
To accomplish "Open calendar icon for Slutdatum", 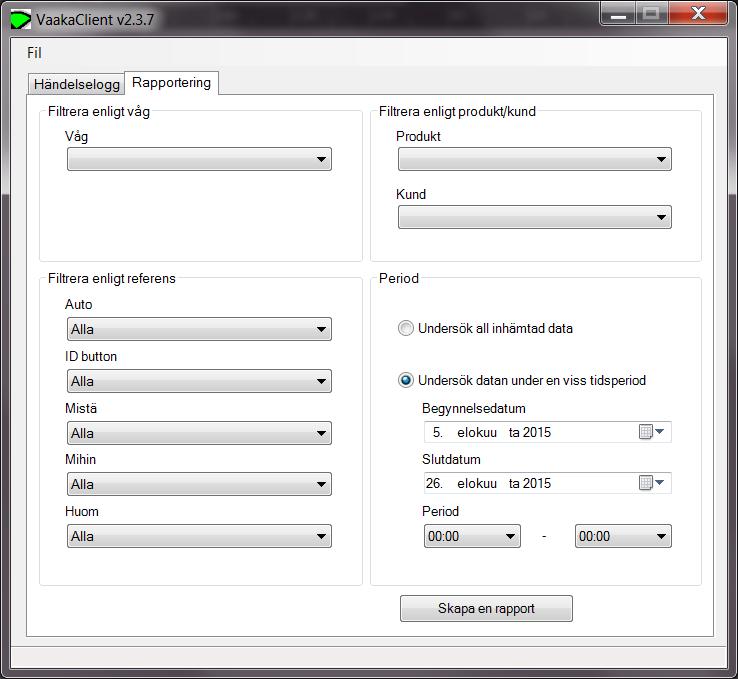I will tap(651, 483).
